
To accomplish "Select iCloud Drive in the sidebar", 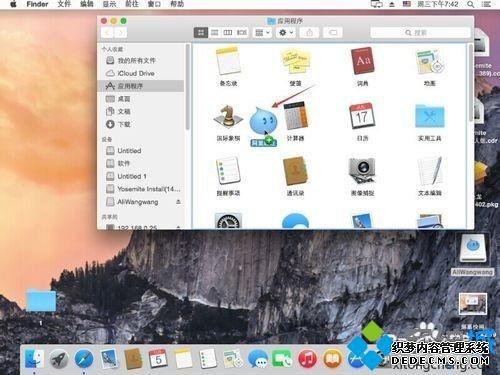I will tap(141, 73).
